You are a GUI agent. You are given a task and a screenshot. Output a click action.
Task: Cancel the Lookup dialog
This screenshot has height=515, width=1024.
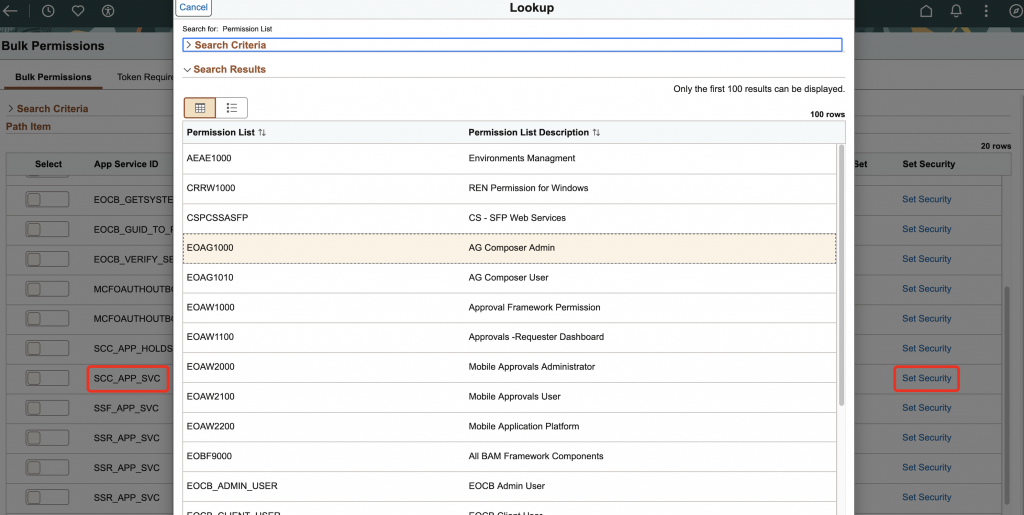point(193,7)
